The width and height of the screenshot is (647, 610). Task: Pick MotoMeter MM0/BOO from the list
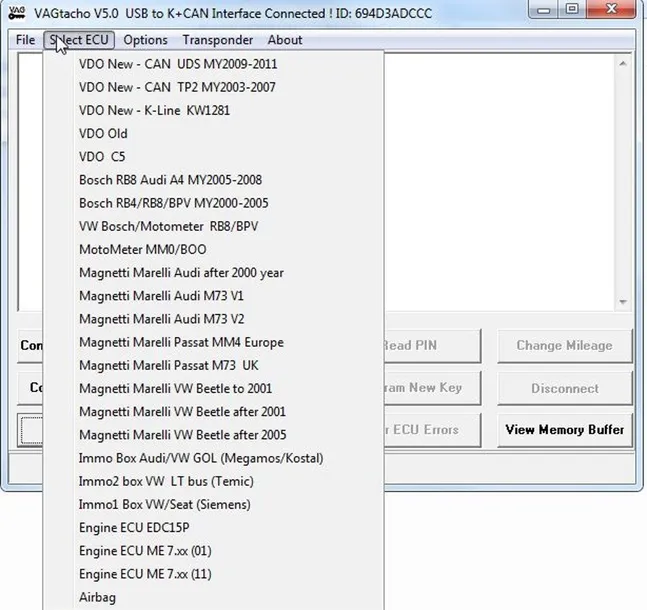pos(143,249)
